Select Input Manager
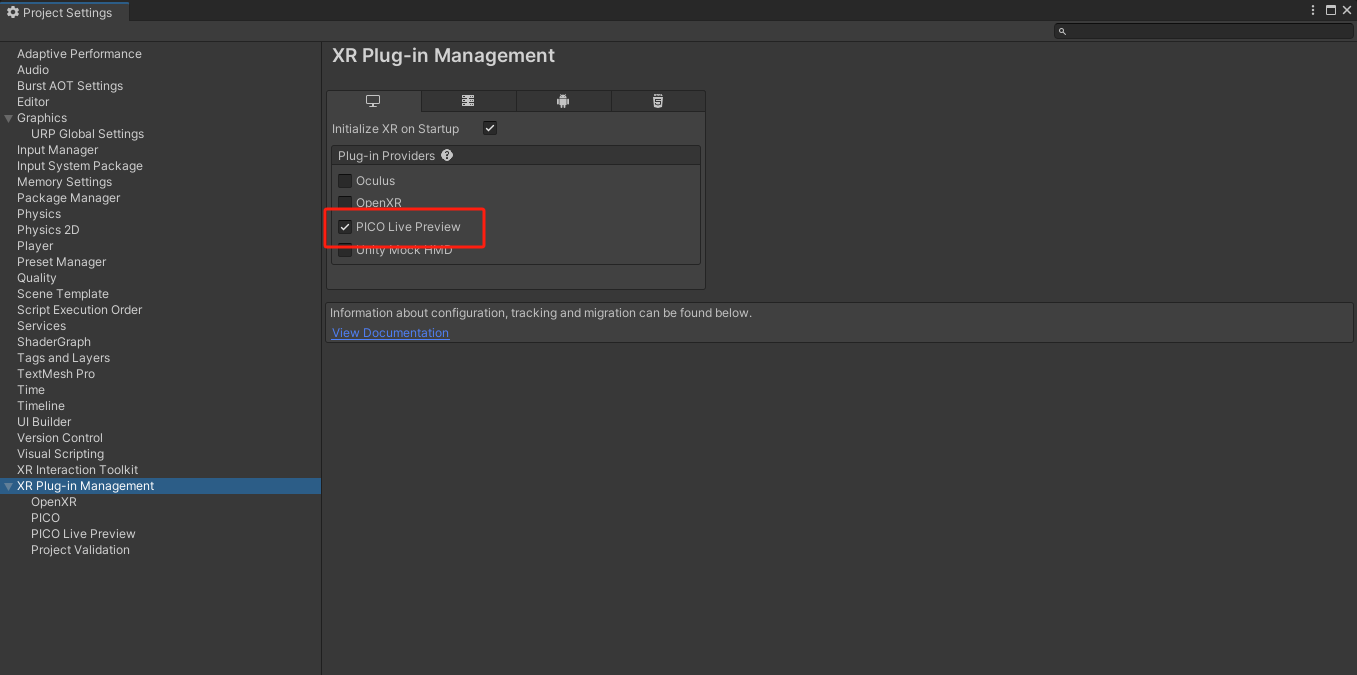This screenshot has height=675, width=1357. click(58, 150)
